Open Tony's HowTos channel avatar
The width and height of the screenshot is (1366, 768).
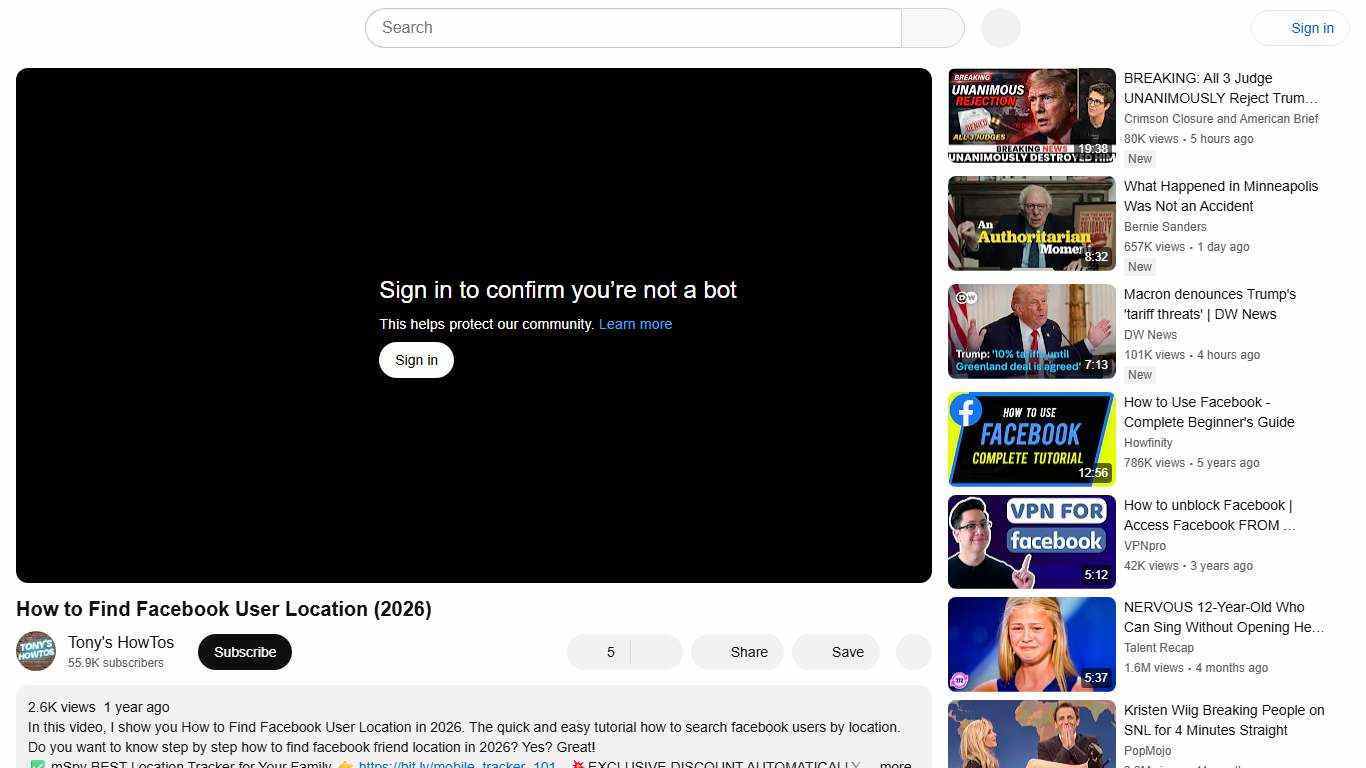pyautogui.click(x=35, y=651)
